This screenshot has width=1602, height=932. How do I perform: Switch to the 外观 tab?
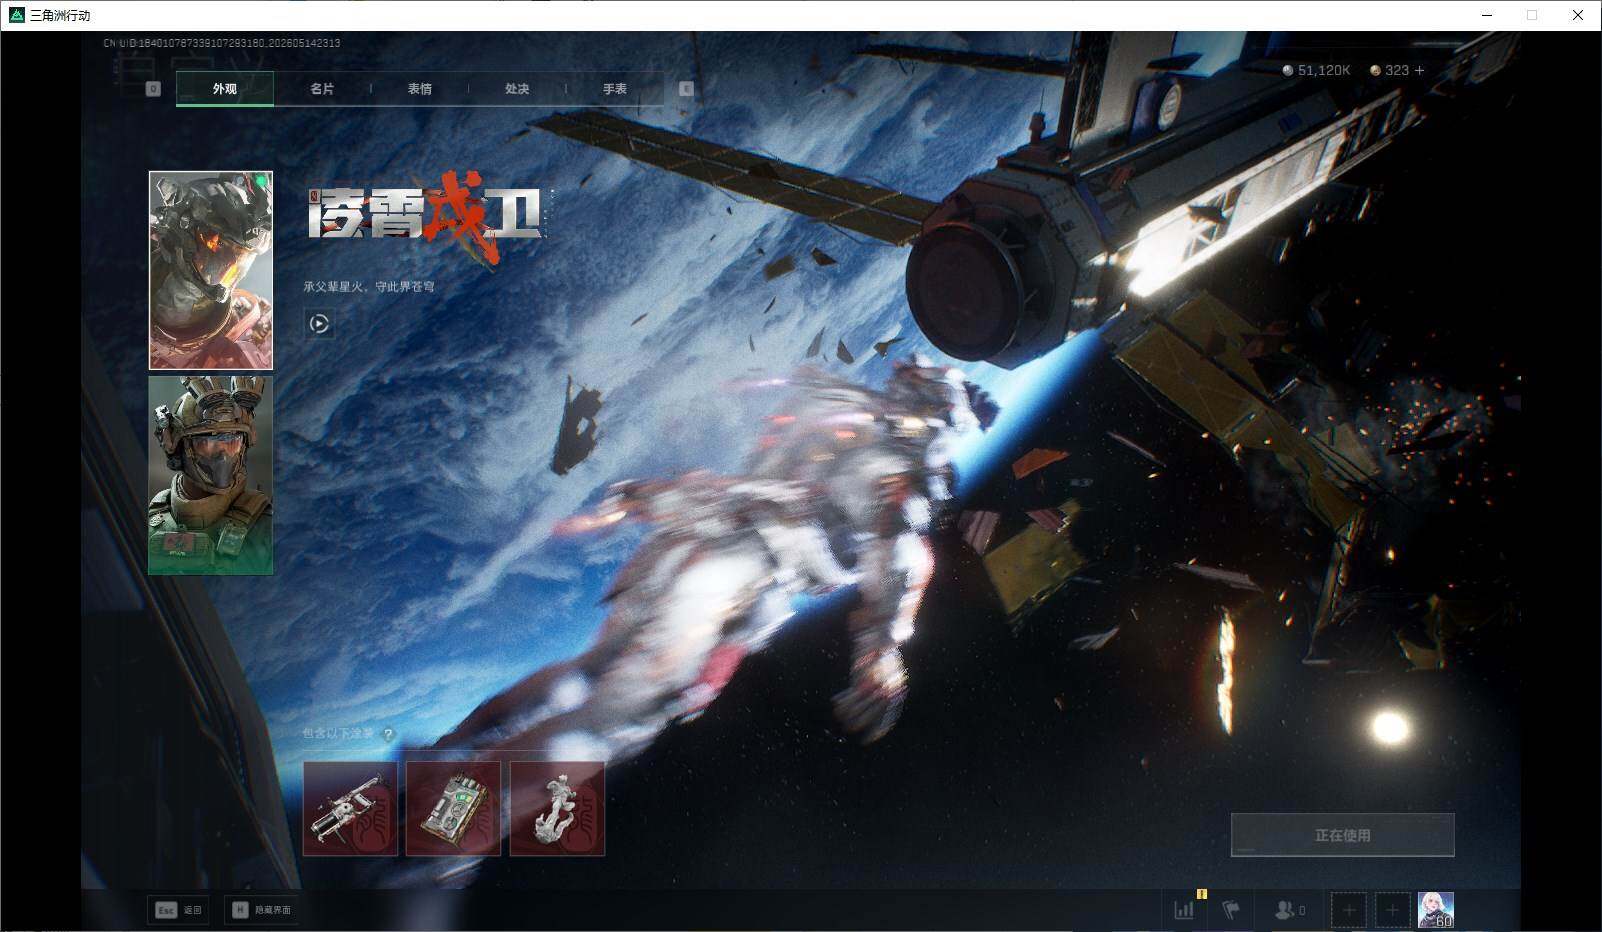pyautogui.click(x=225, y=89)
